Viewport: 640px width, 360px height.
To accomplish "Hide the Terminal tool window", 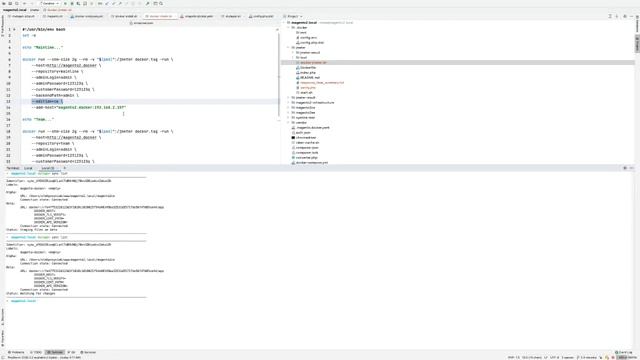I will coord(631,168).
